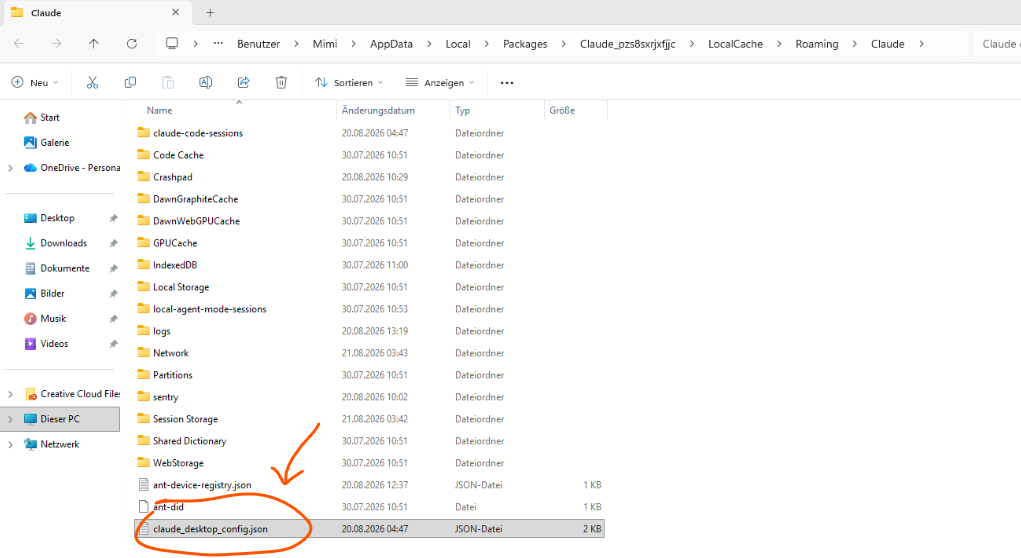
Task: Navigate to LocalCache in breadcrumb
Action: [x=735, y=44]
